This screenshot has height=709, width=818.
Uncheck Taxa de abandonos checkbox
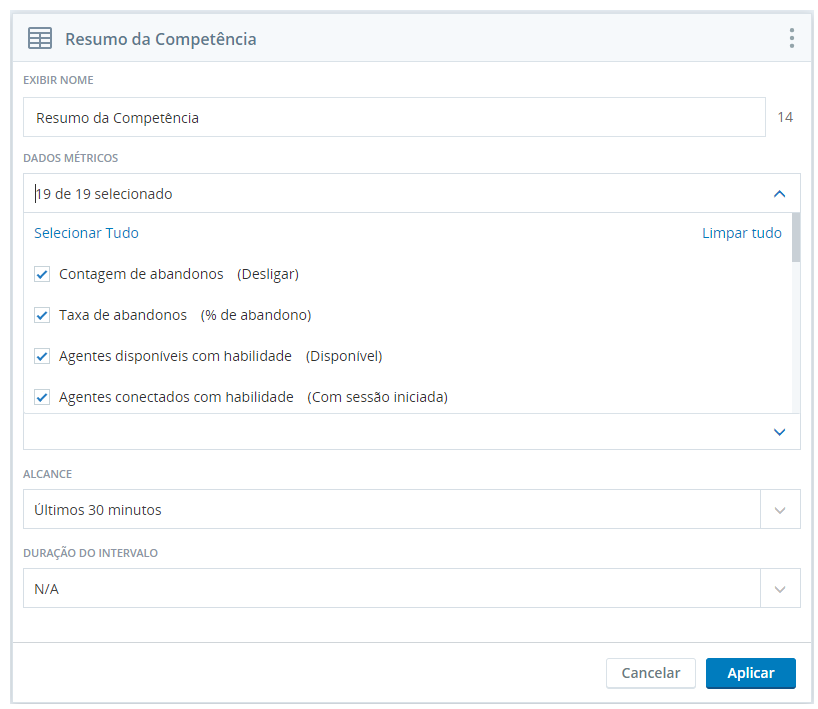coord(42,315)
